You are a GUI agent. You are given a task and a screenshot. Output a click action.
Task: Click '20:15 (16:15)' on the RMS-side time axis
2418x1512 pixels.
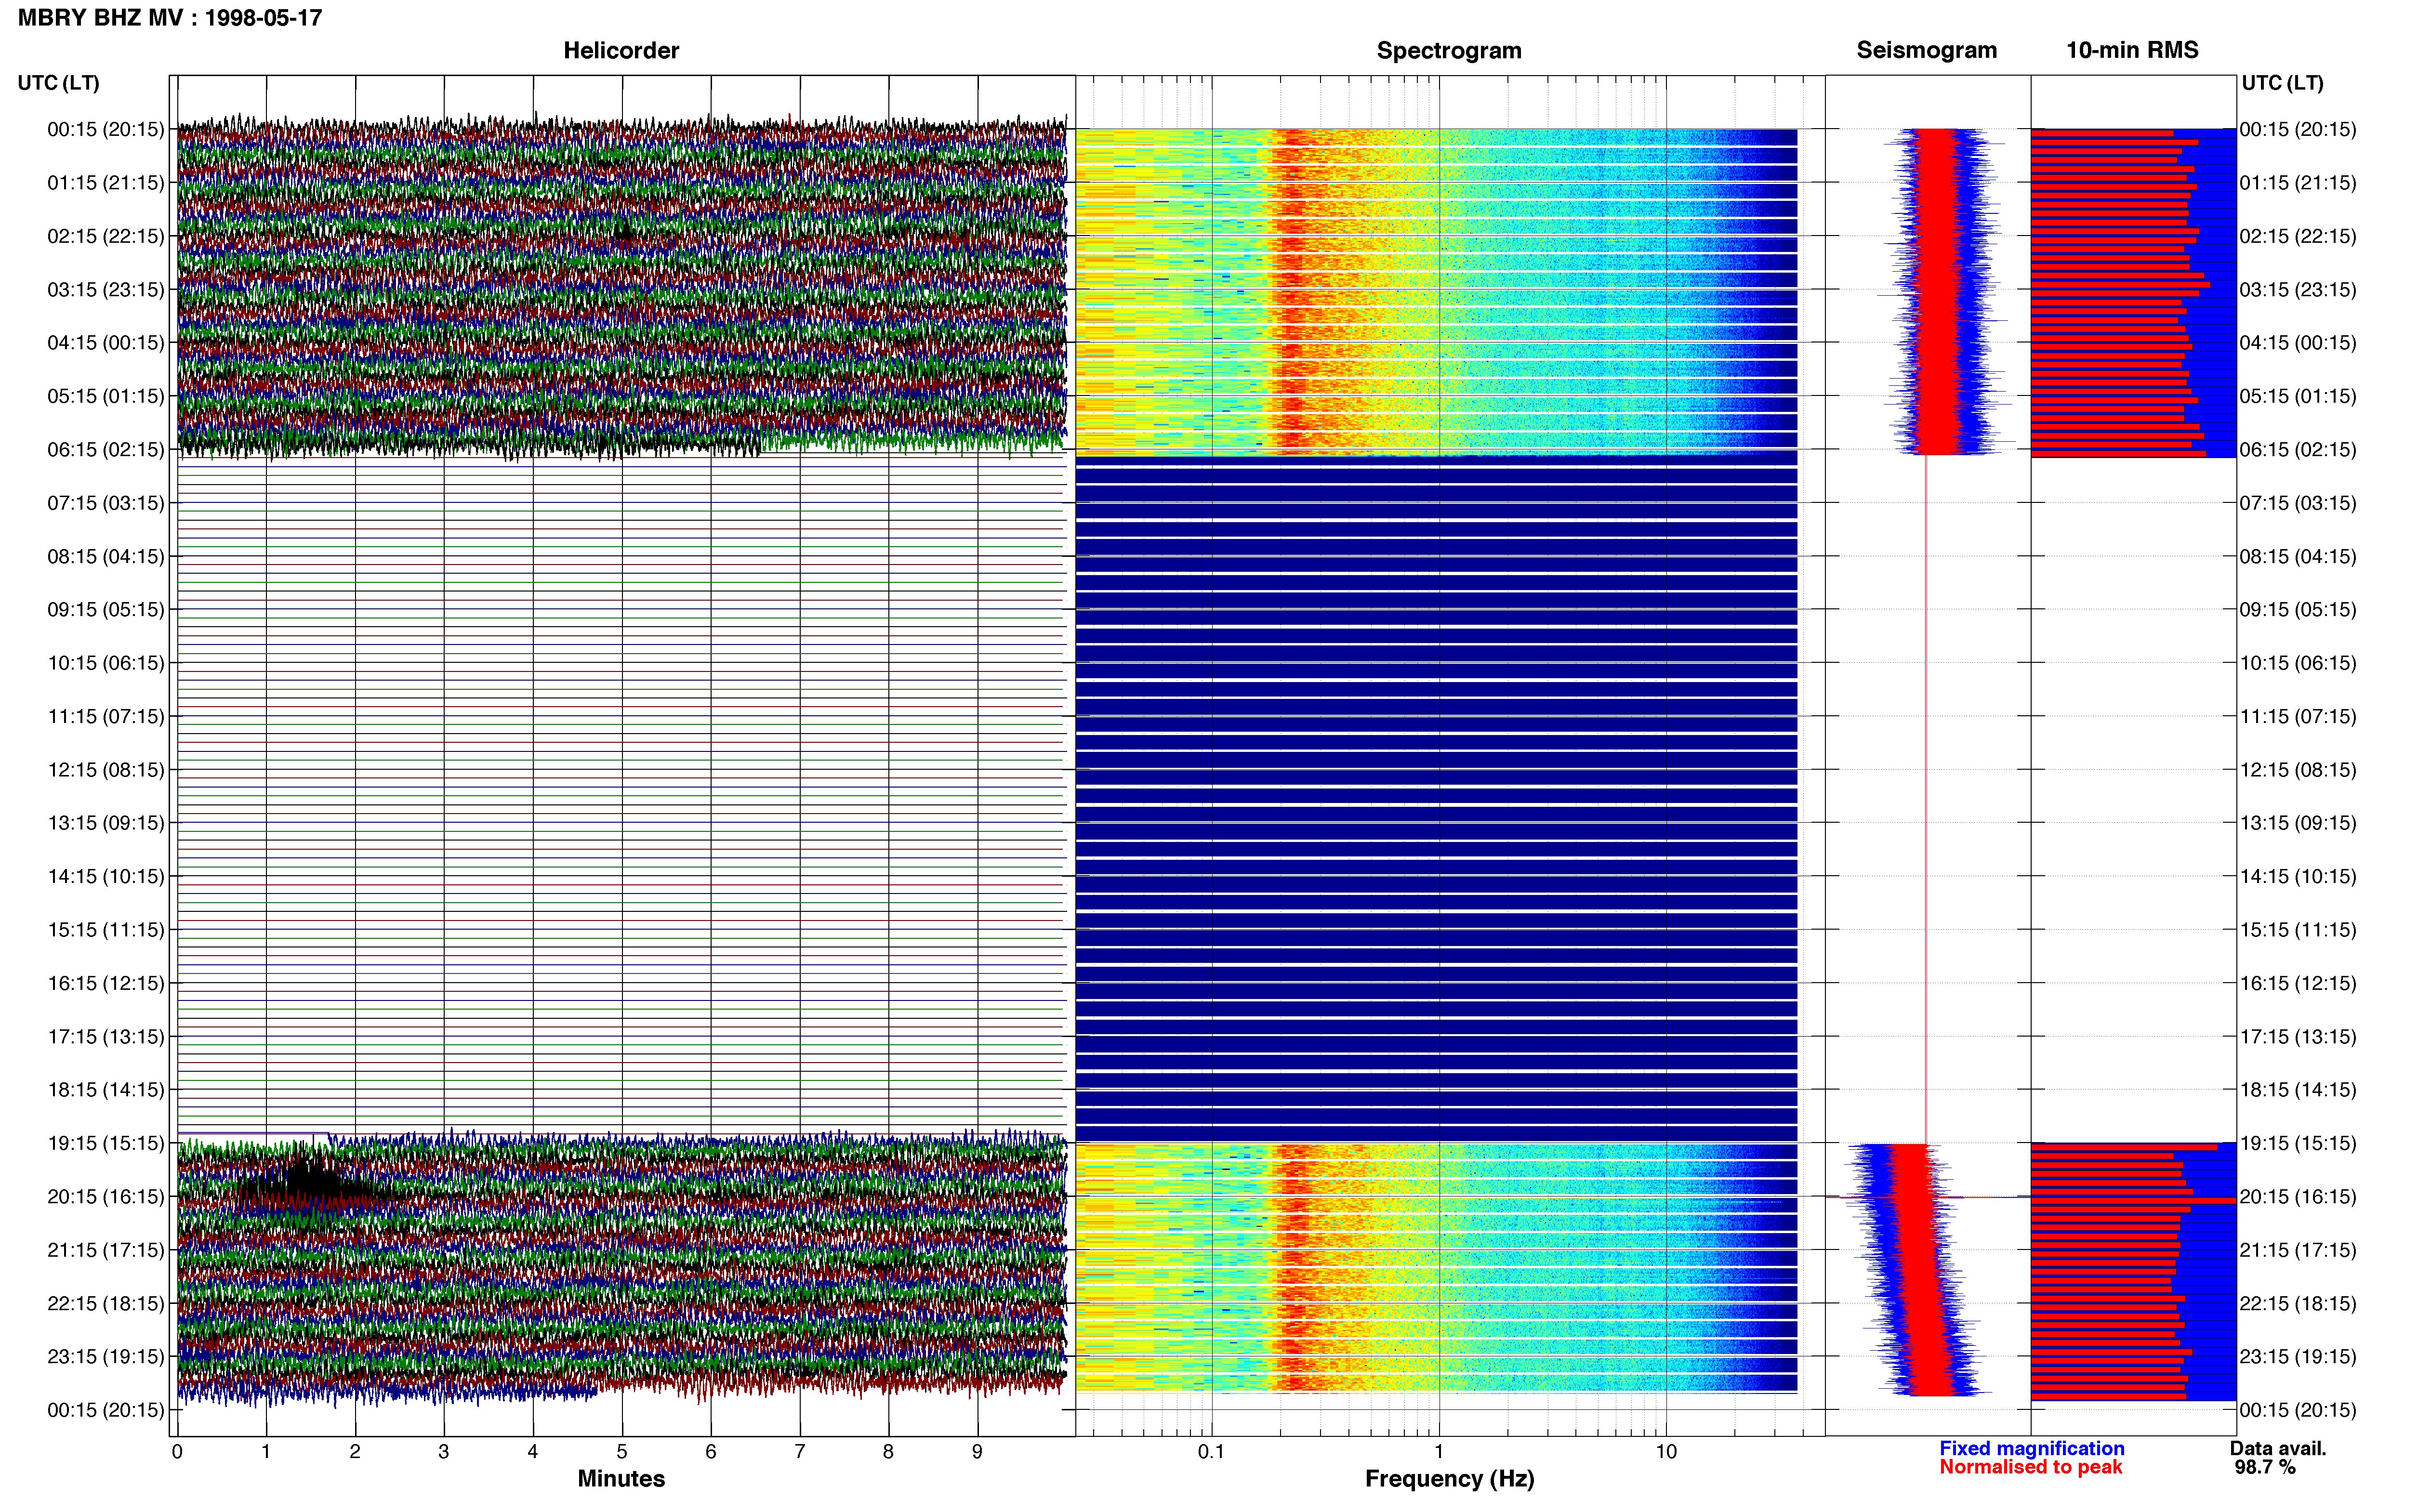2298,1197
